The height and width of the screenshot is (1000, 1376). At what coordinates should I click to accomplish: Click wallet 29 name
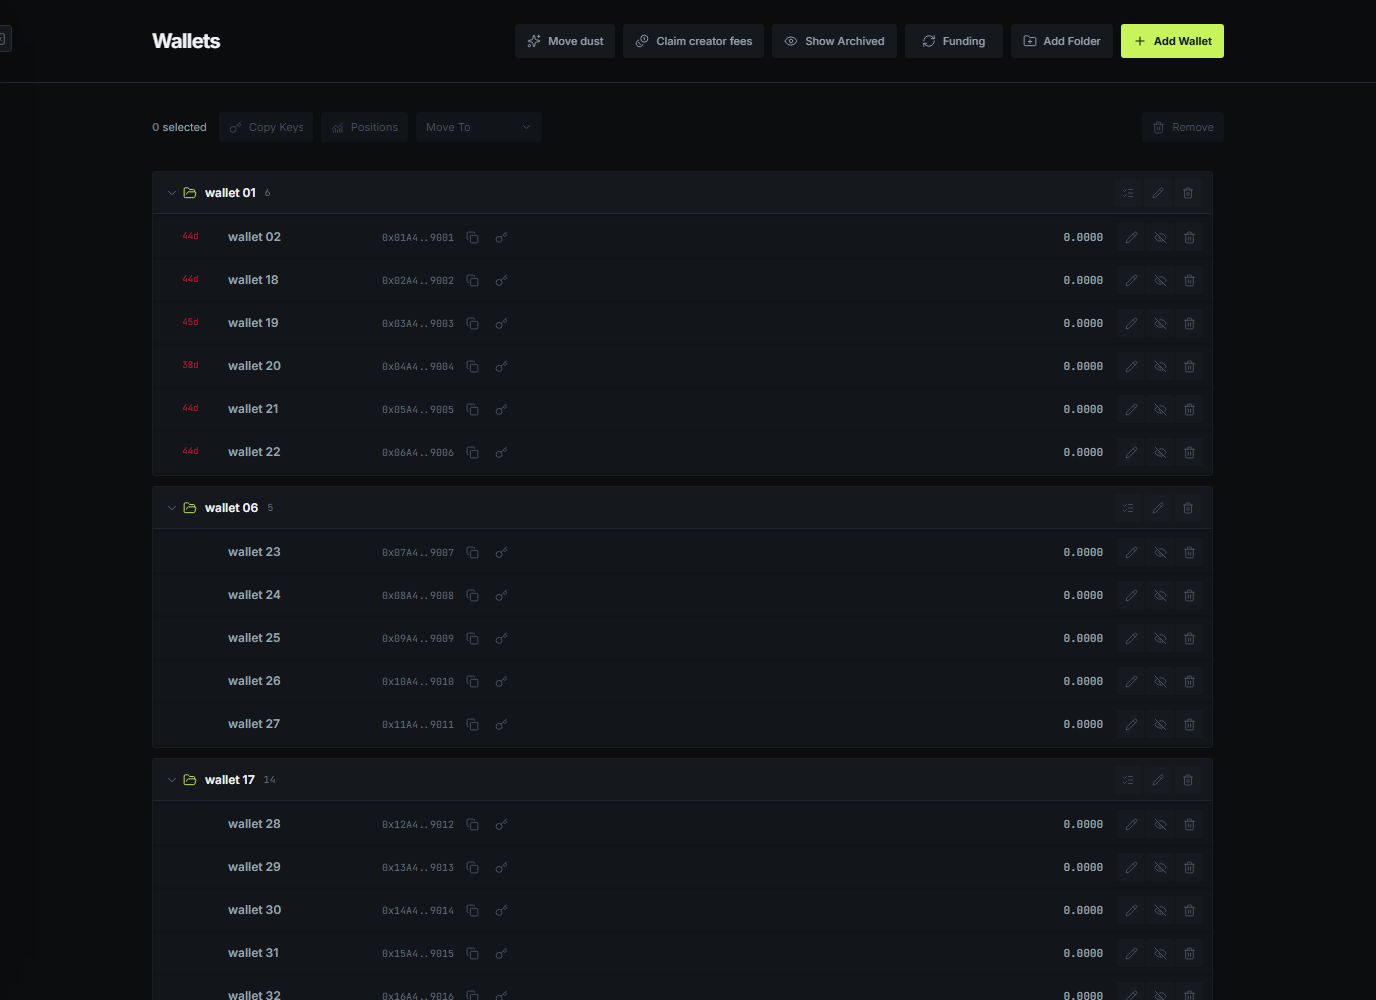254,867
